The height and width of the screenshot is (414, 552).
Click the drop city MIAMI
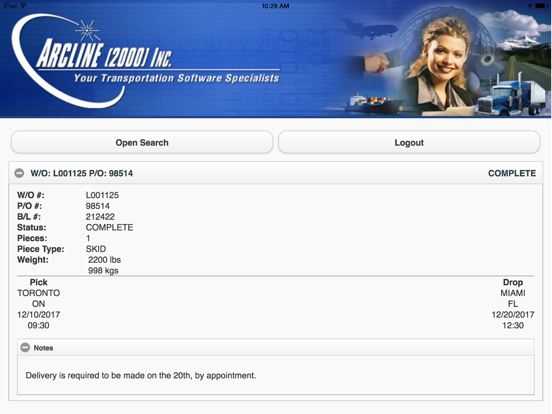pos(513,293)
